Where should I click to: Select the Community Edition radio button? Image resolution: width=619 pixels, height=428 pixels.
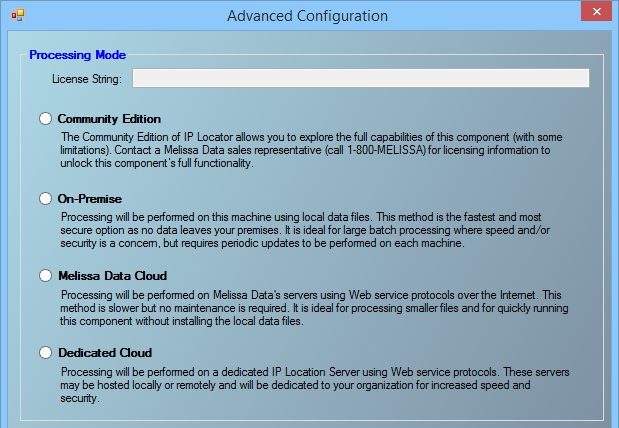(x=45, y=119)
